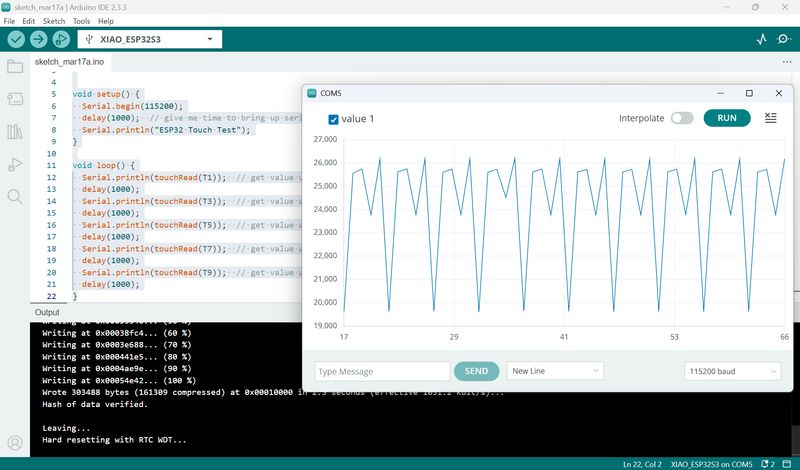The image size is (800, 470).
Task: Open the Library Manager sidebar icon
Action: (15, 132)
